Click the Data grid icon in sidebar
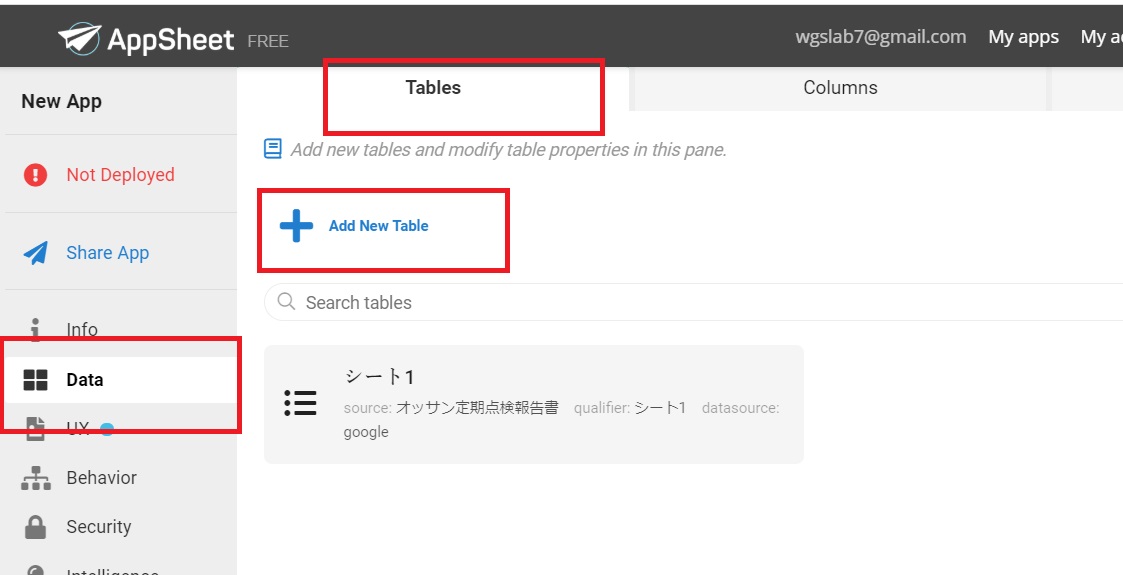This screenshot has width=1123, height=575. [x=35, y=380]
